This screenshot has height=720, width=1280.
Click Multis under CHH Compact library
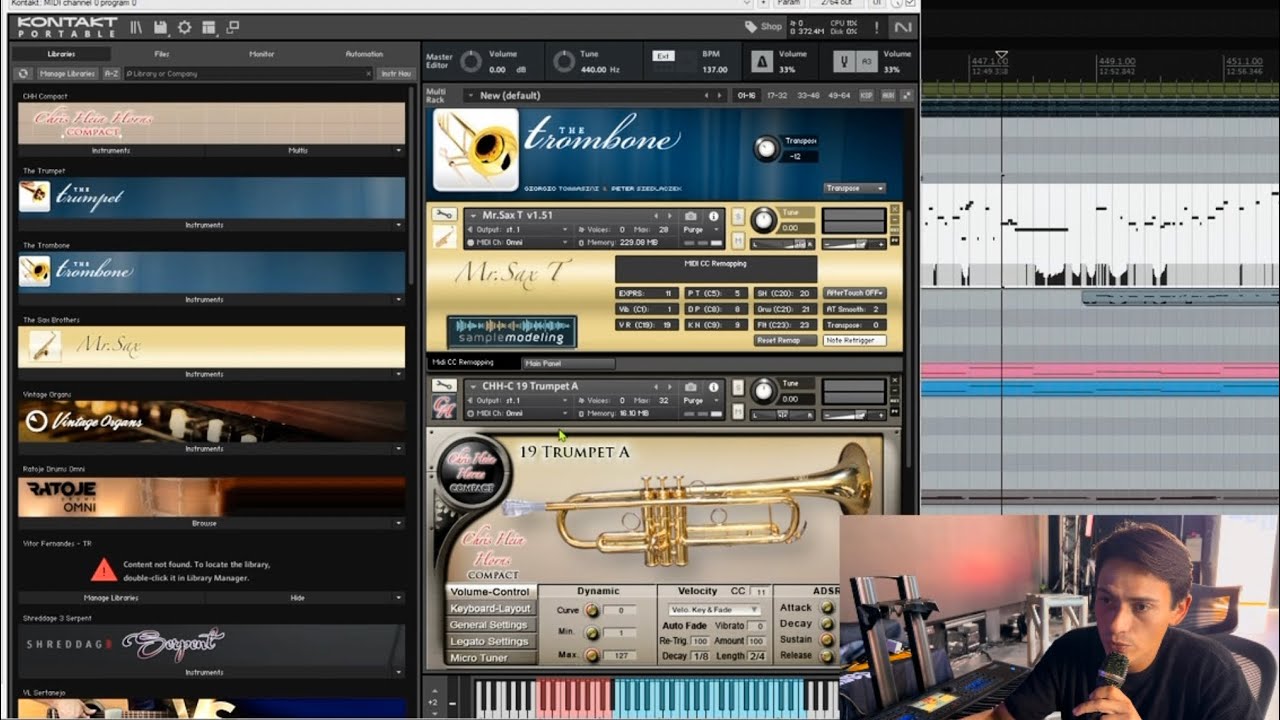(x=298, y=150)
